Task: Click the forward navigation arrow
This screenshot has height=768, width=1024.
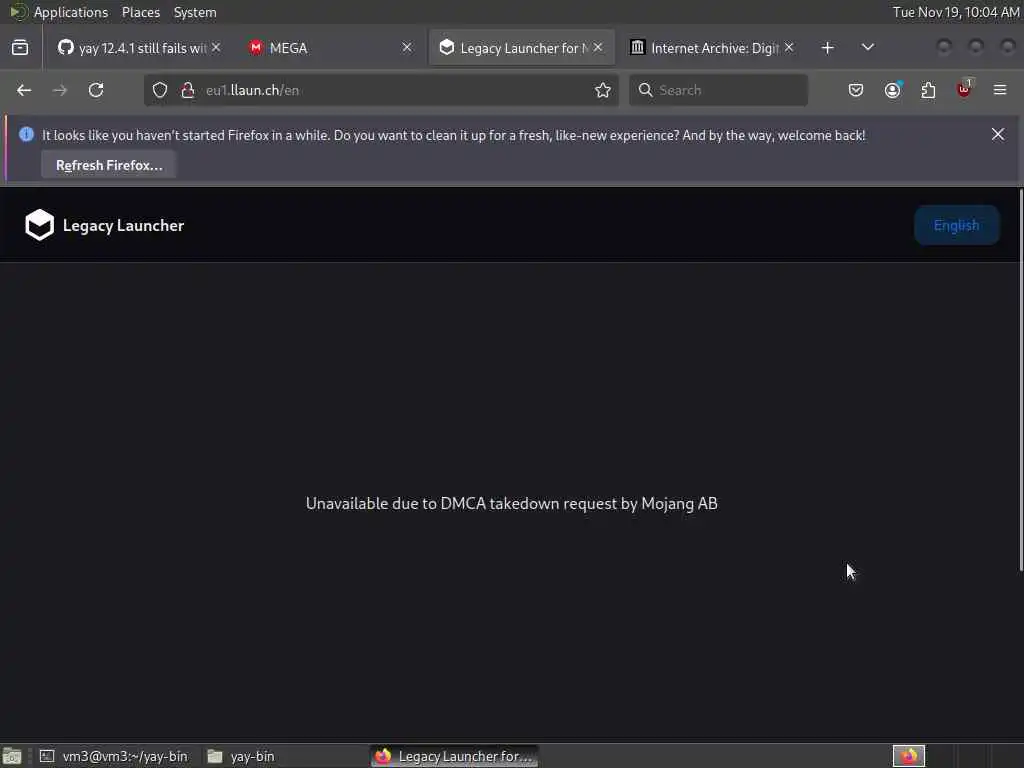Action: point(59,90)
